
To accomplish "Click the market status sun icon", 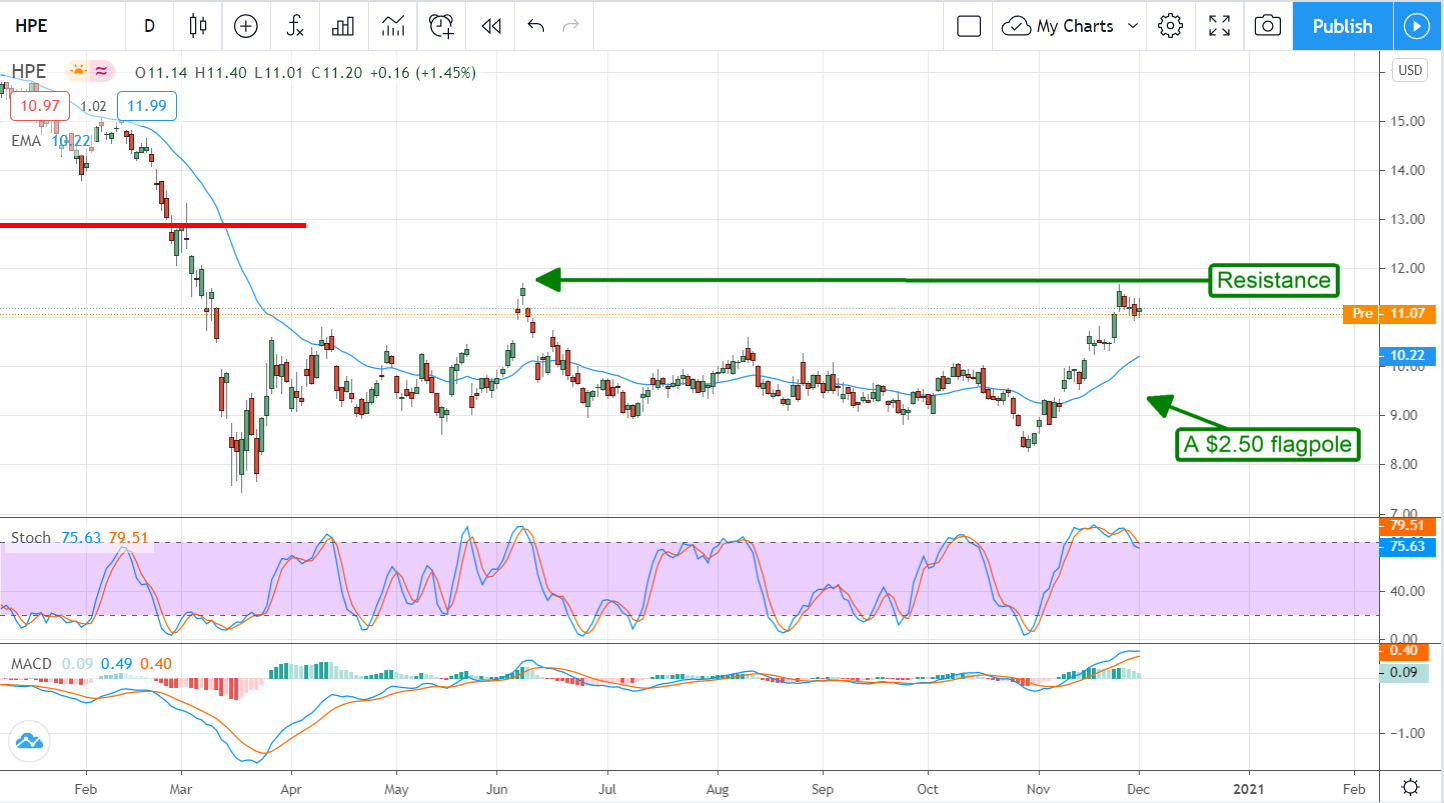I will pos(77,71).
